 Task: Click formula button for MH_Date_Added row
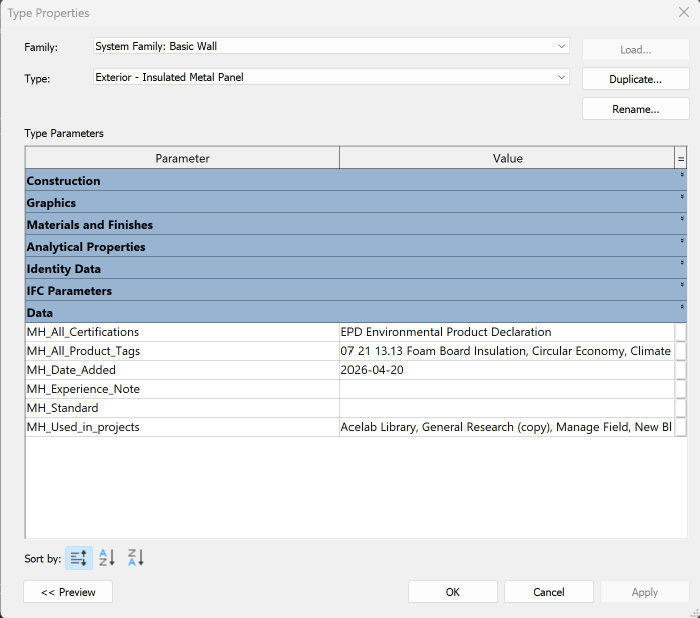(680, 370)
